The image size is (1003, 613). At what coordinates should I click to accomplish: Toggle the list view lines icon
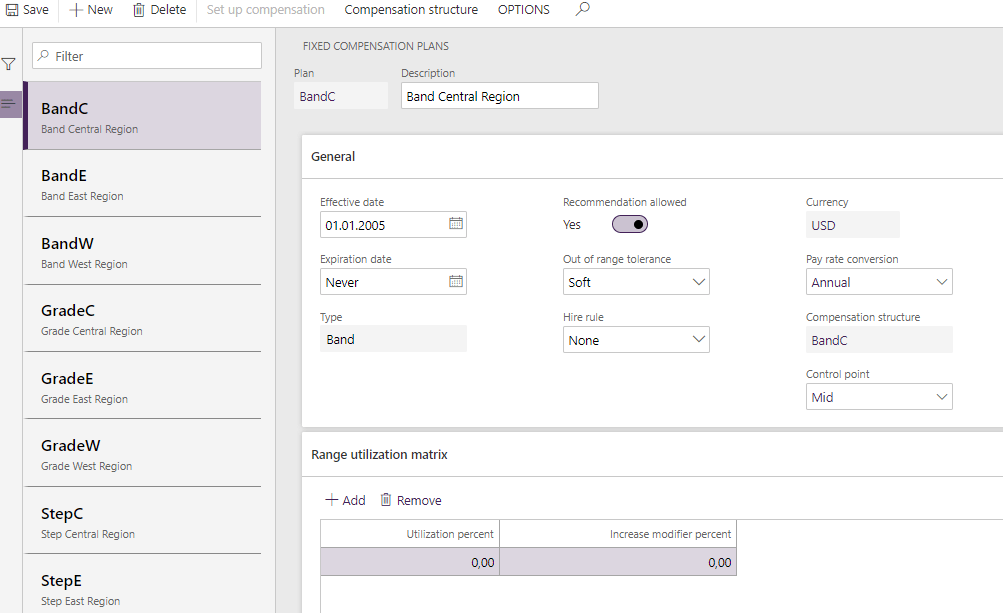click(9, 104)
